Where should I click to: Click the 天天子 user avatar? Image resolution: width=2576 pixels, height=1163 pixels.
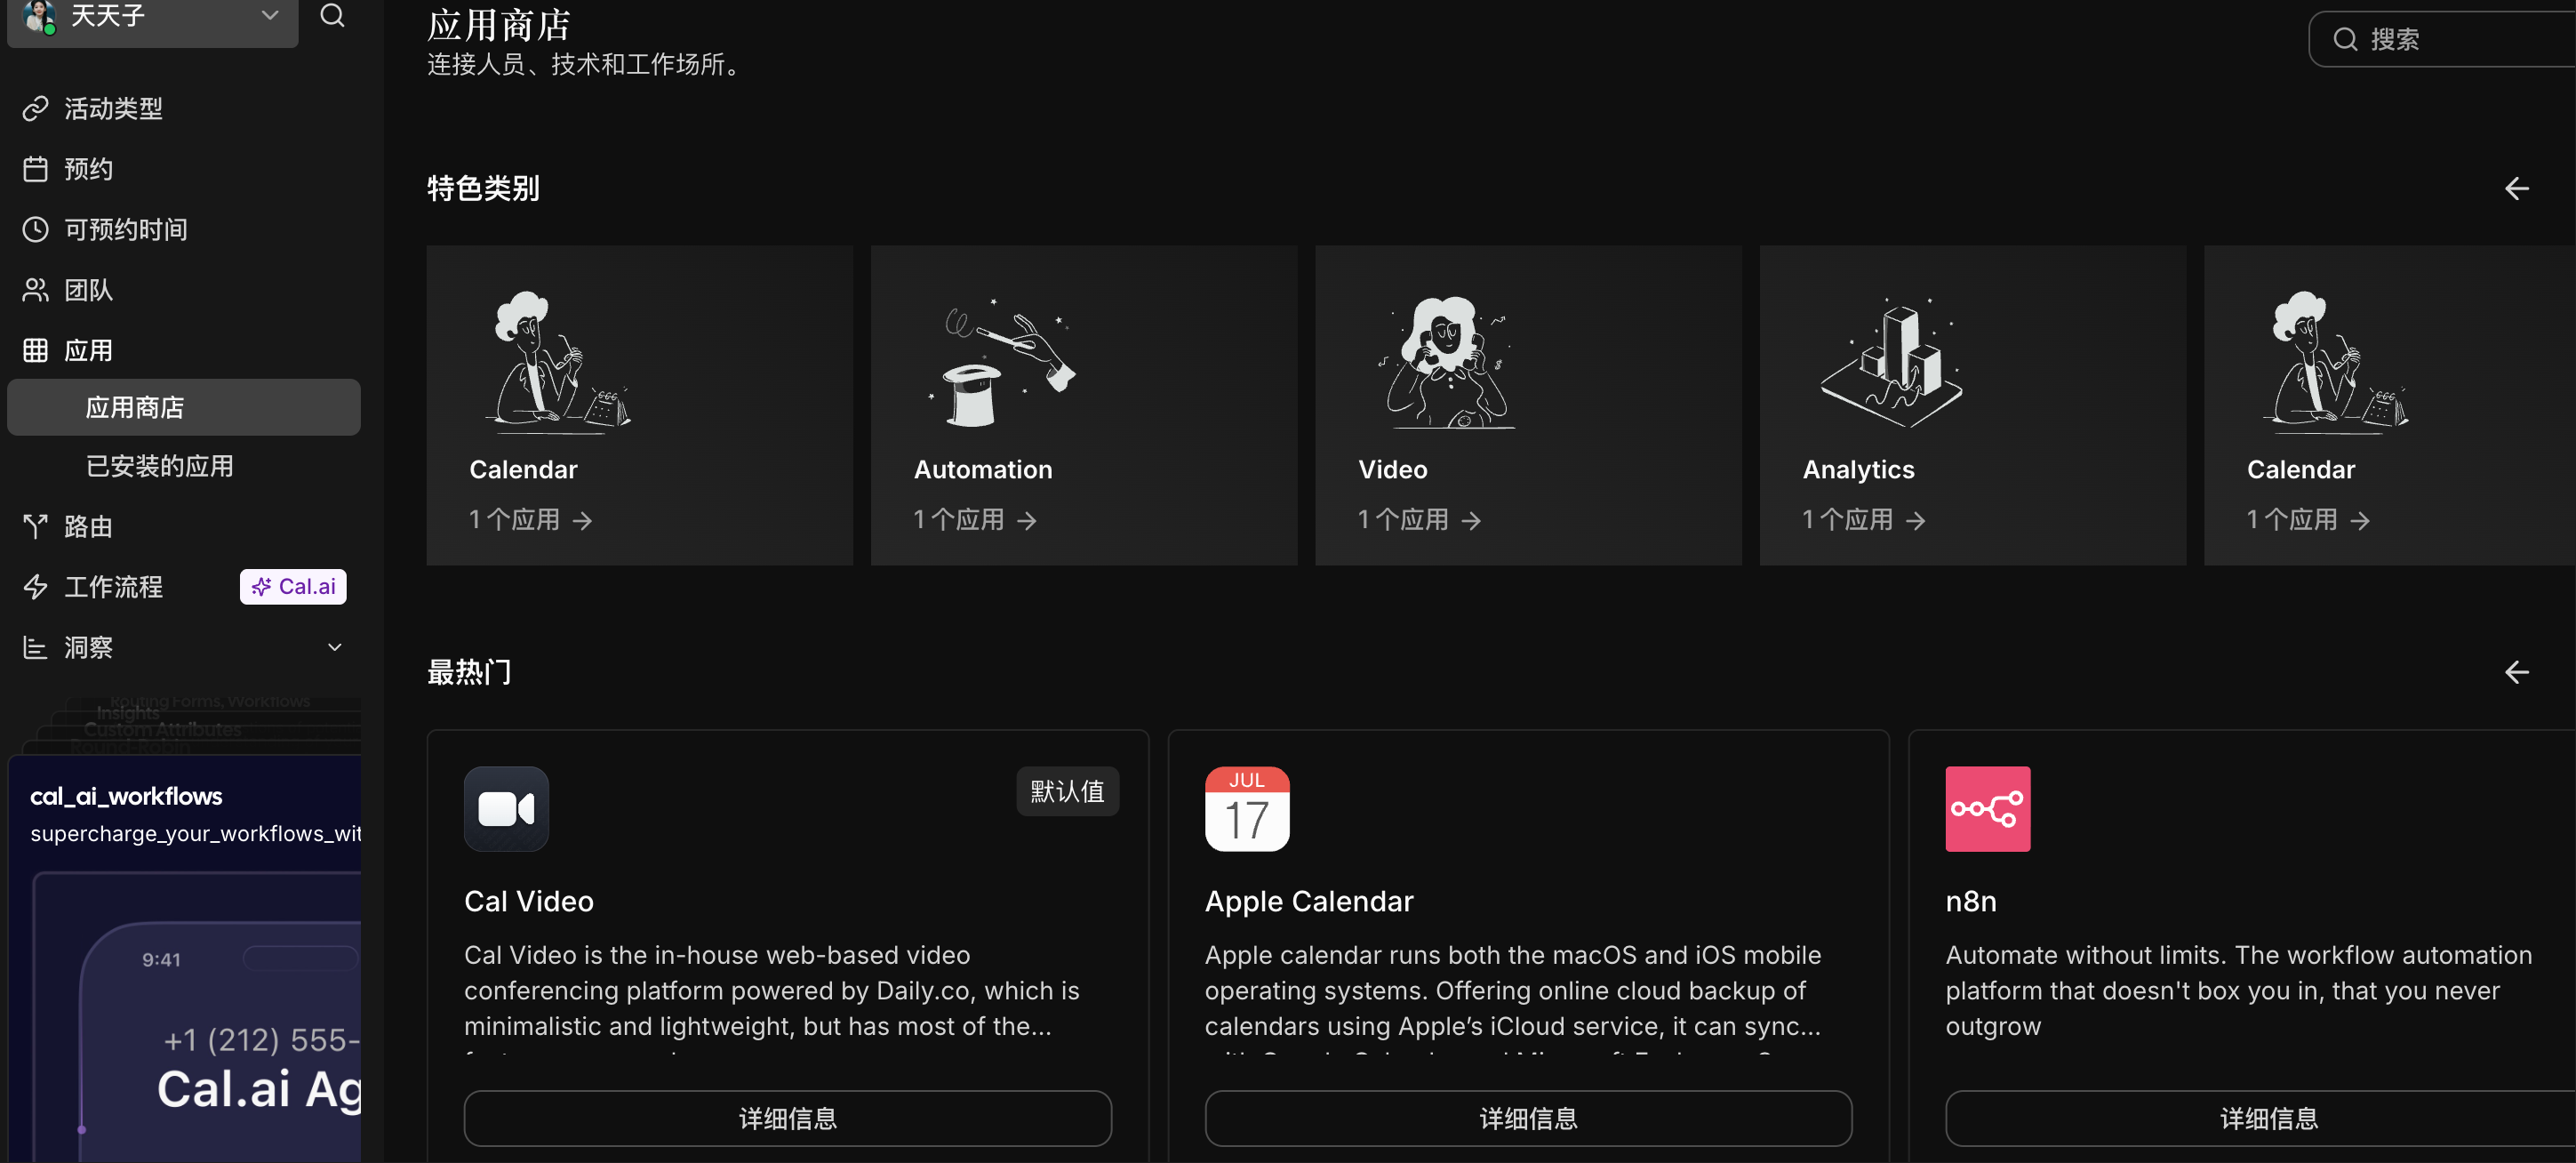[39, 15]
